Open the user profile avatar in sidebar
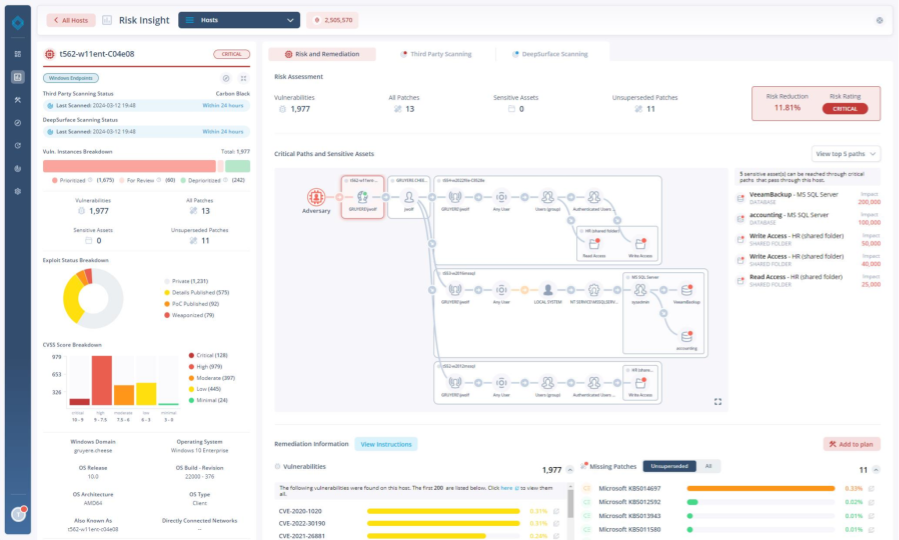 pos(18,514)
